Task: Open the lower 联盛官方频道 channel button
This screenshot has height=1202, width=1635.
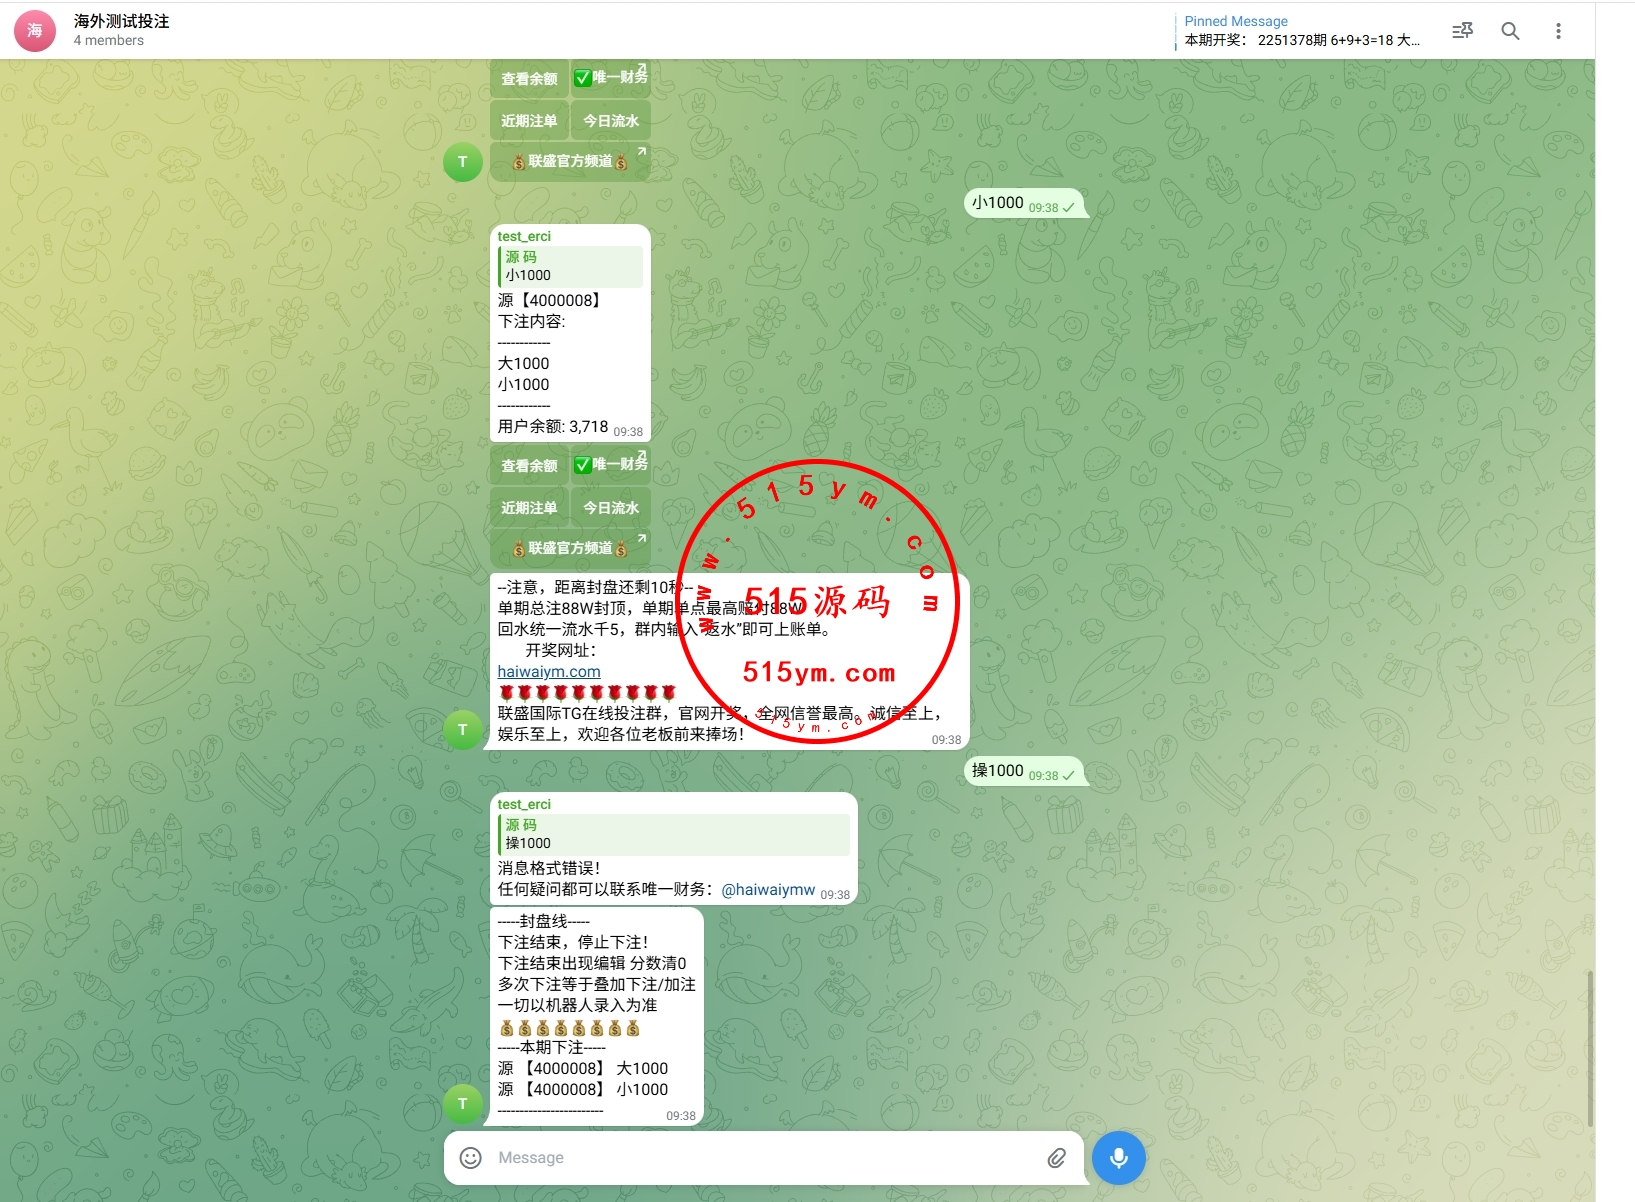Action: click(570, 548)
